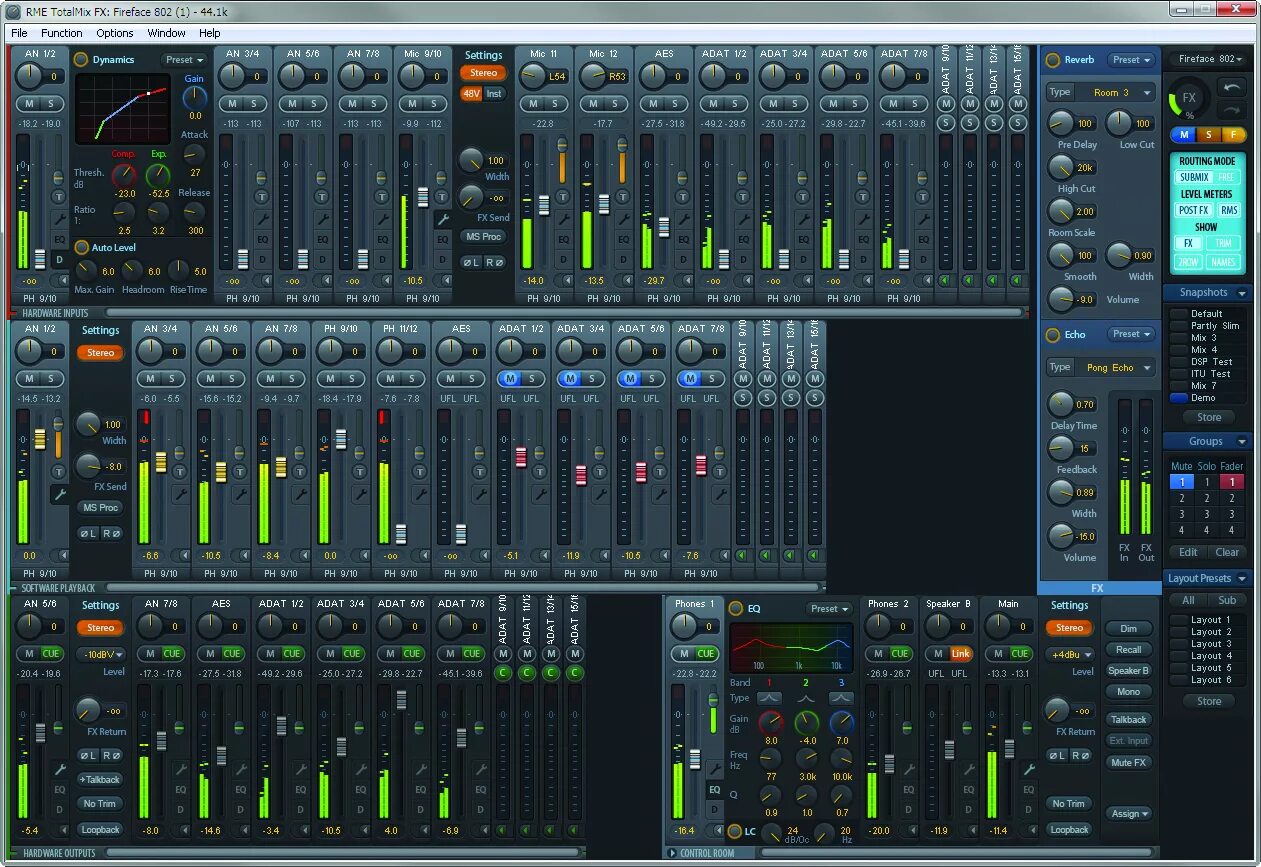Open wrench settings on Phones 1 channel

[x=714, y=769]
